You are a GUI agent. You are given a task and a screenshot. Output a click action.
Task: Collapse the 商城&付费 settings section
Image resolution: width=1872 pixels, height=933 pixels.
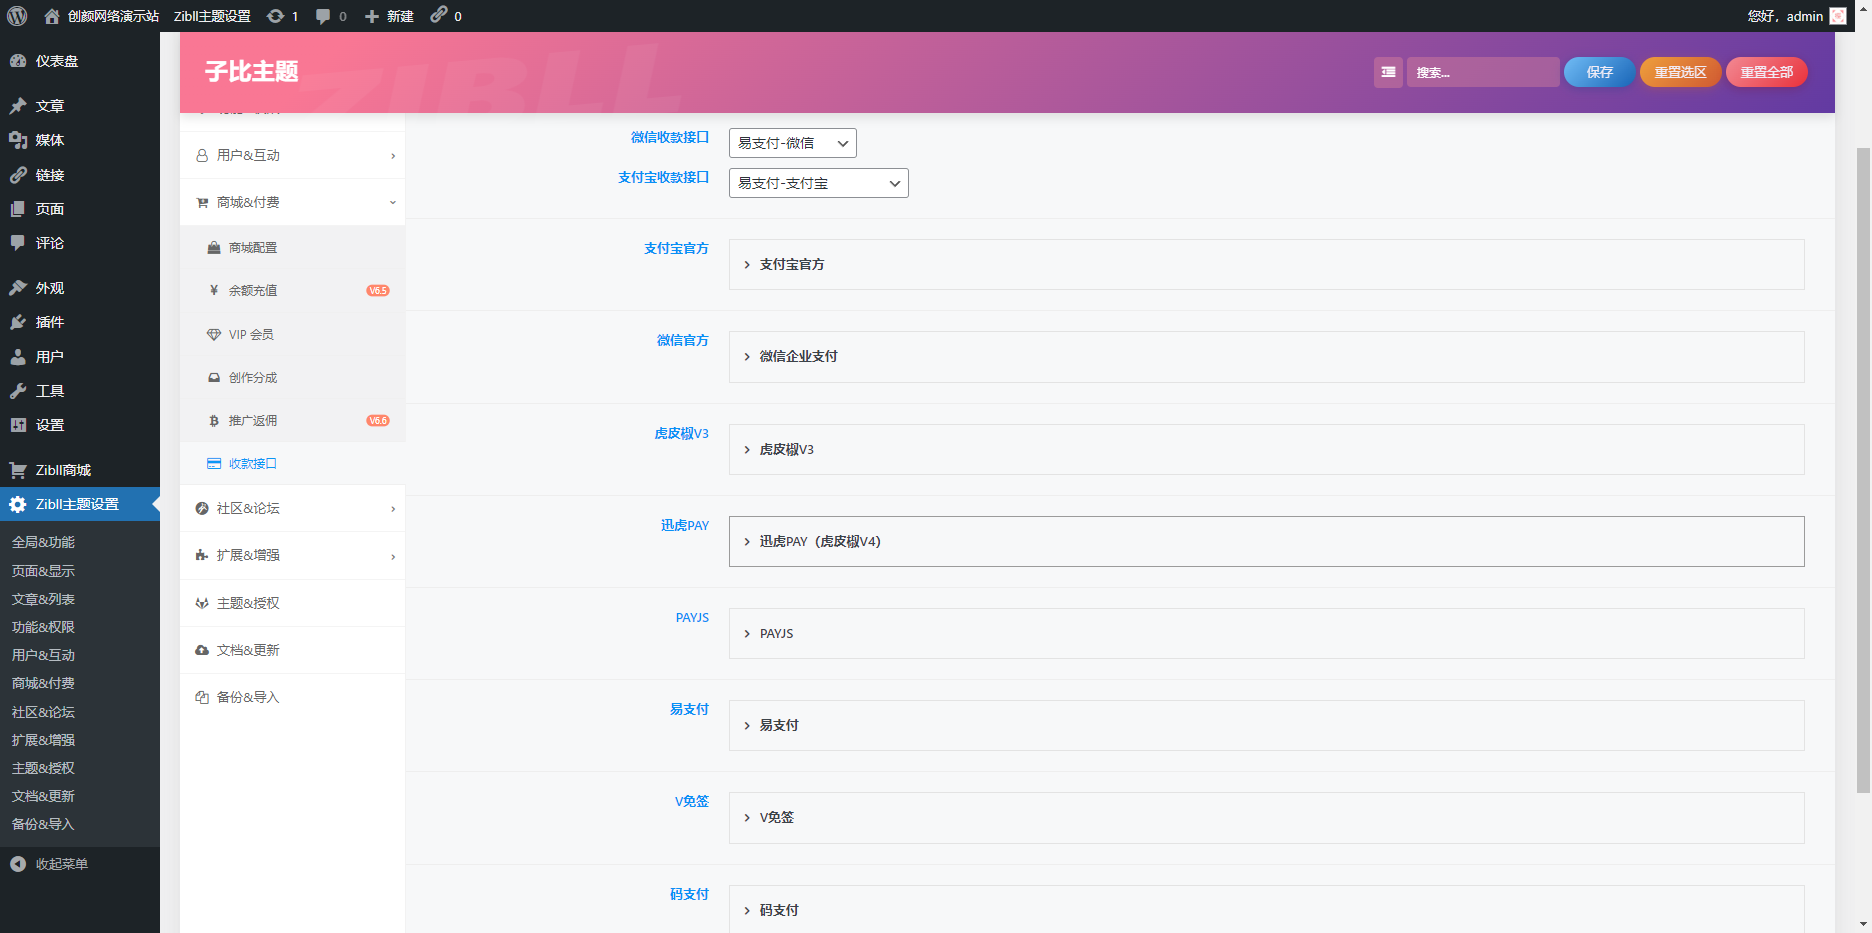click(293, 202)
